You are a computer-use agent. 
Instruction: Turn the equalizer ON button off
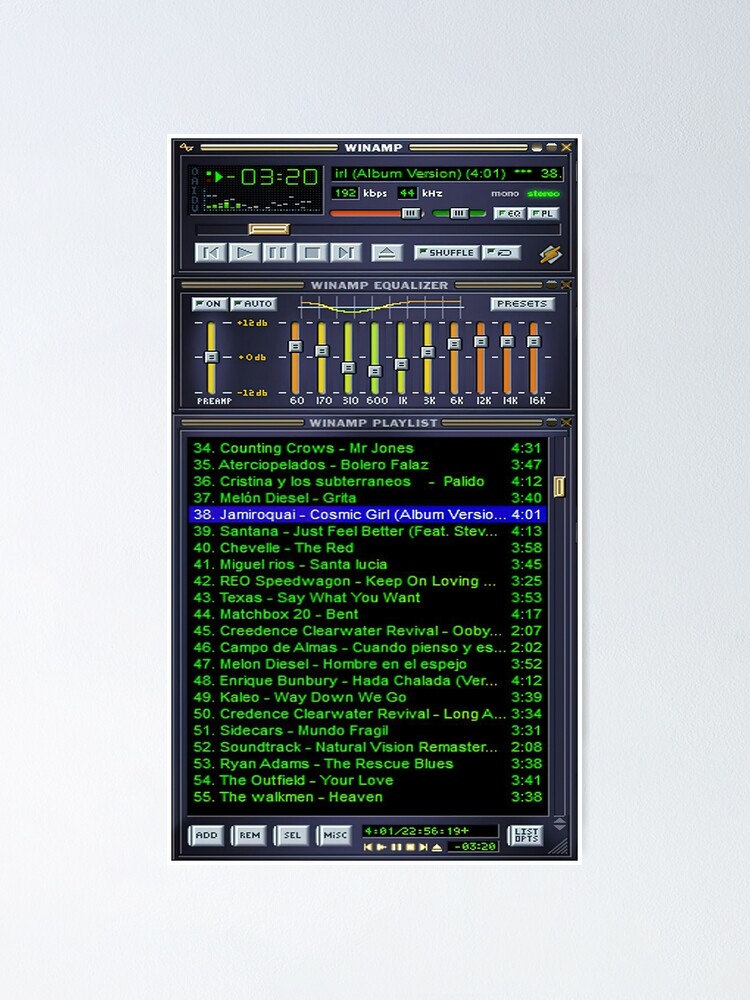(x=209, y=304)
